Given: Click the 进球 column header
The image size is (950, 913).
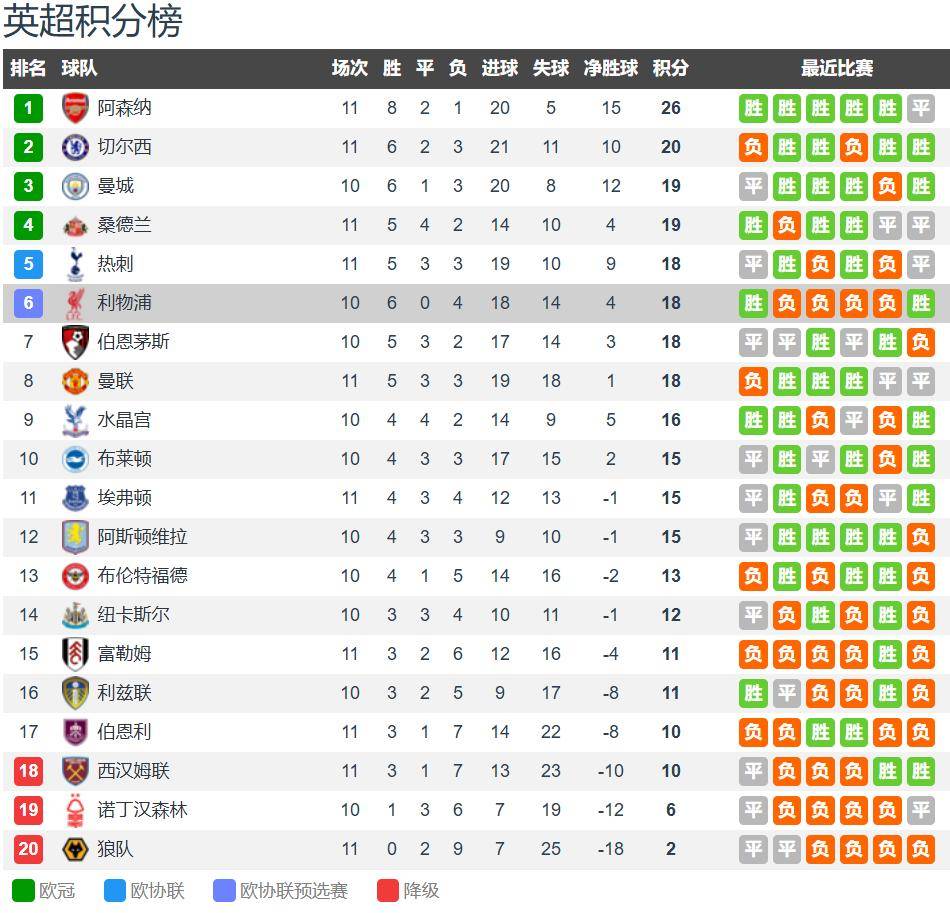Looking at the screenshot, I should click(499, 68).
